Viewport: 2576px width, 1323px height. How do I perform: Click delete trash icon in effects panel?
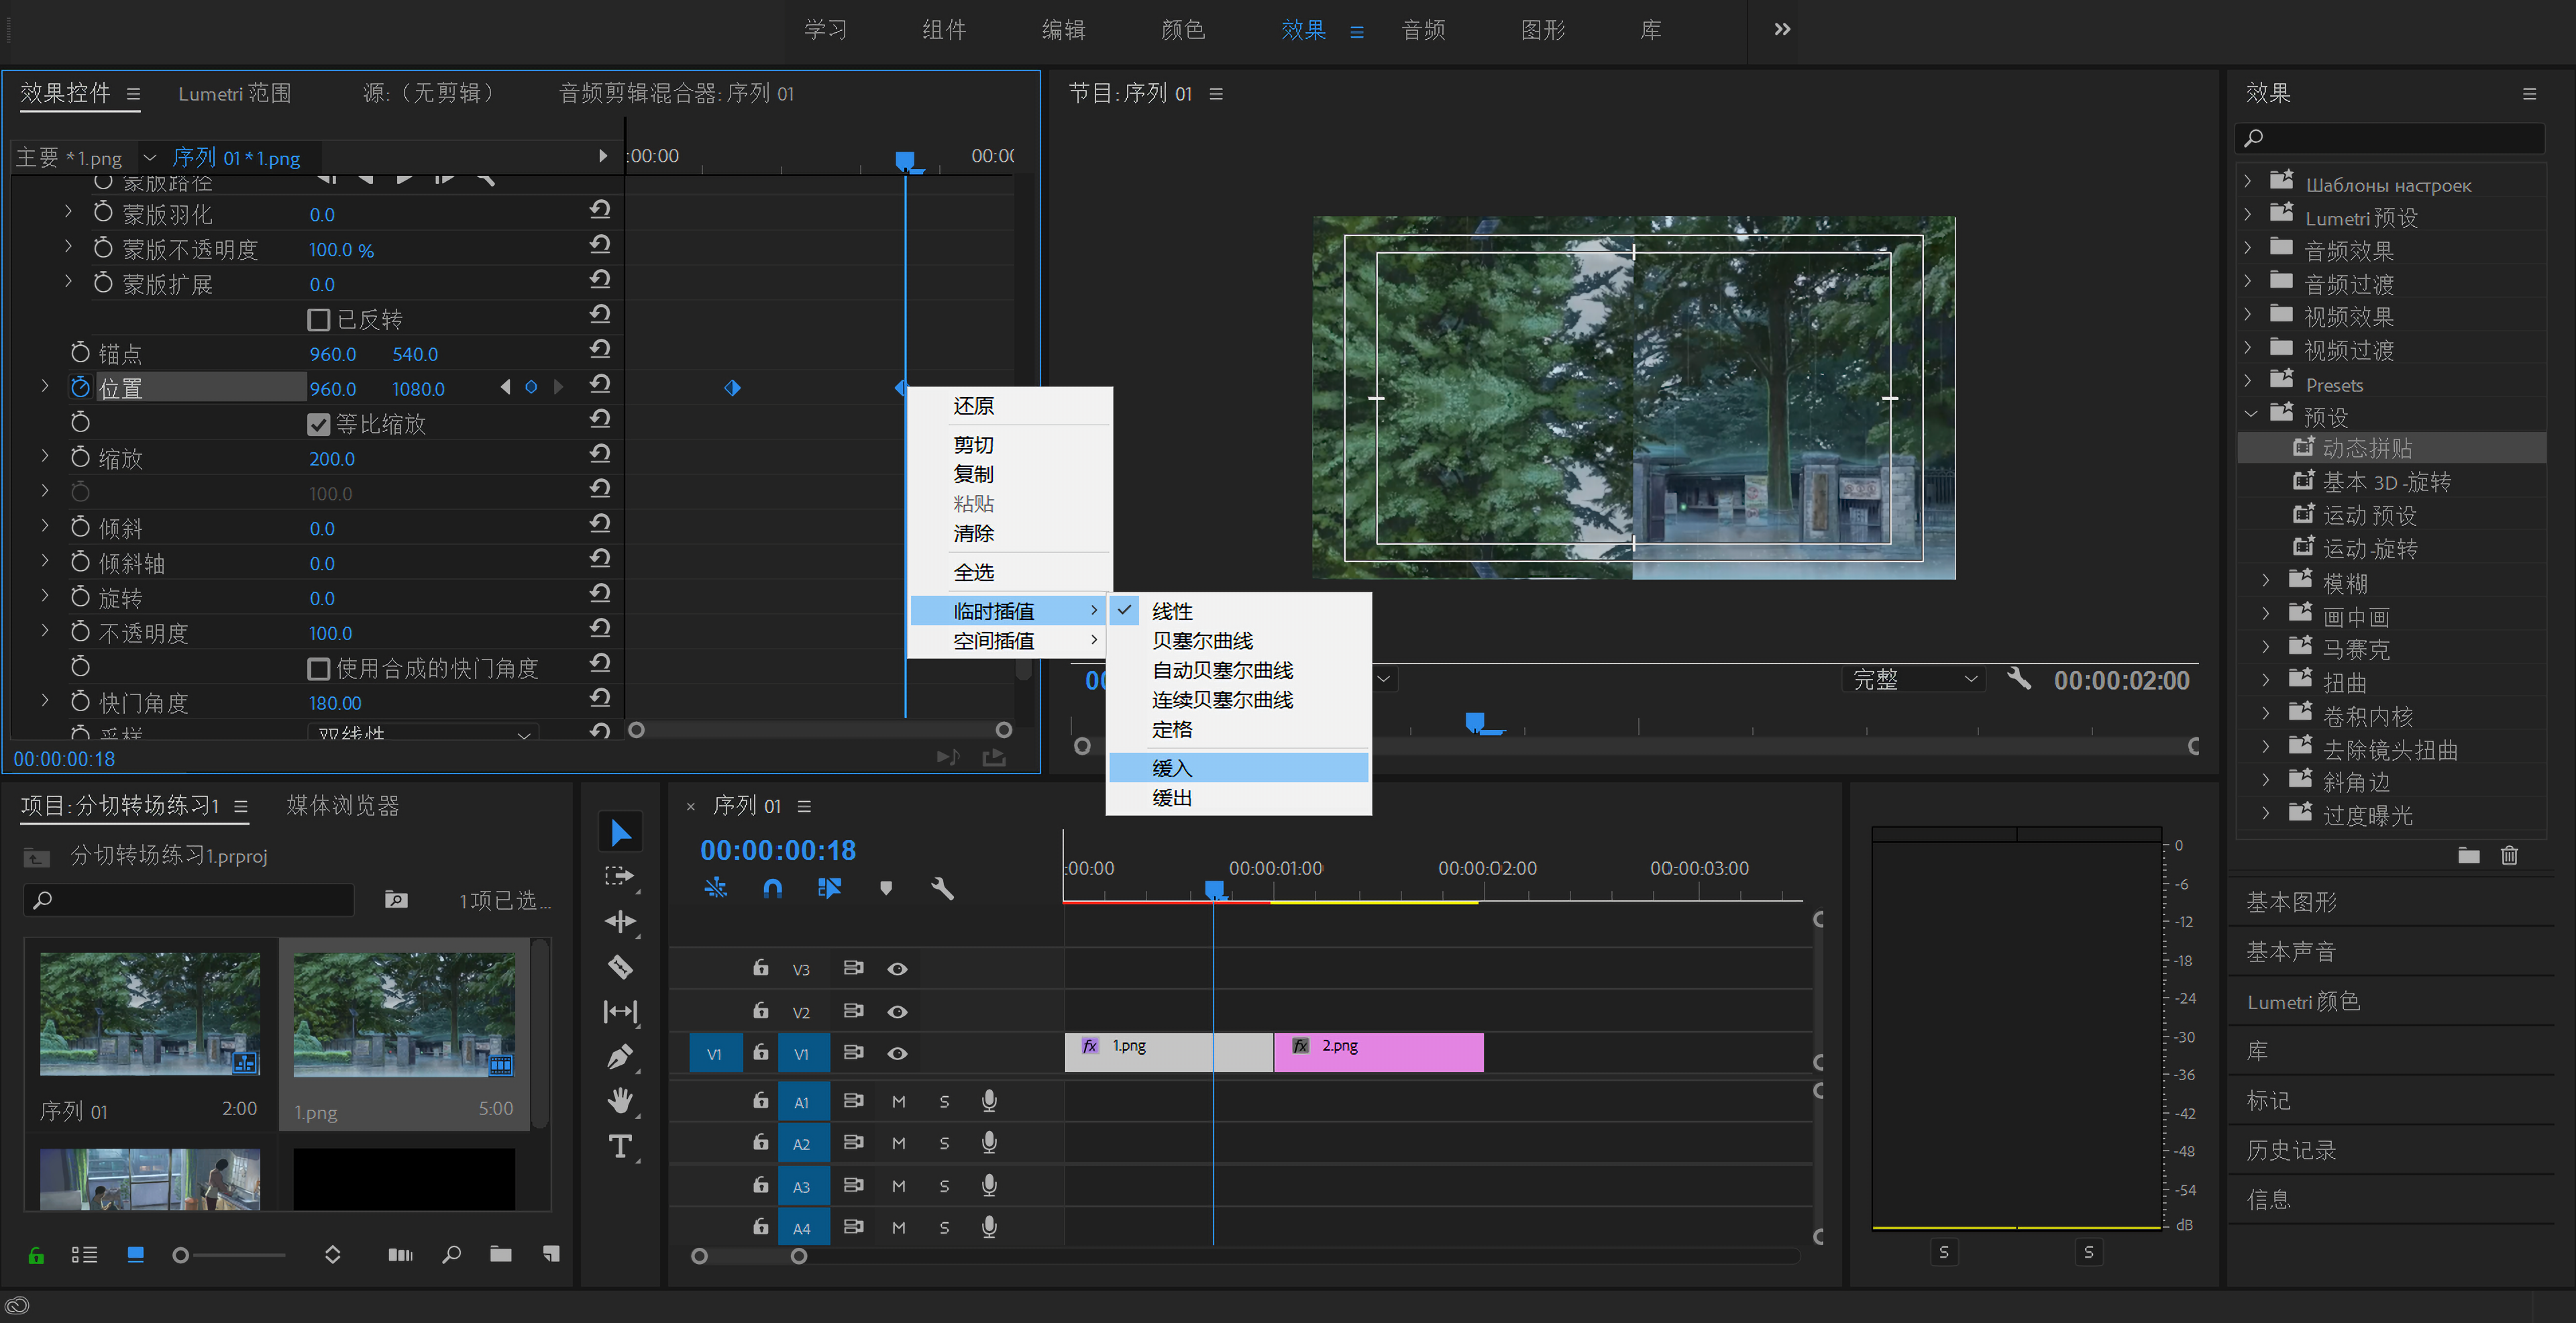(x=2509, y=855)
